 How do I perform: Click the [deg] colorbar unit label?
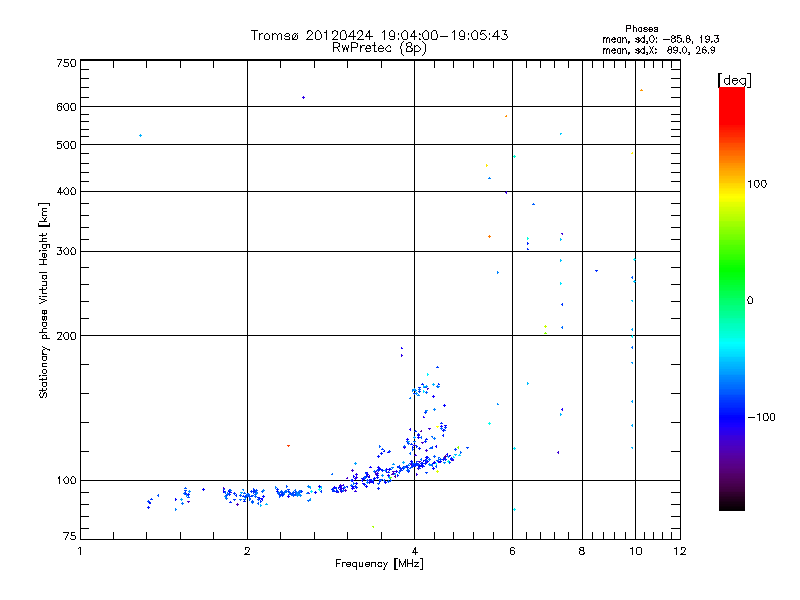pos(734,80)
